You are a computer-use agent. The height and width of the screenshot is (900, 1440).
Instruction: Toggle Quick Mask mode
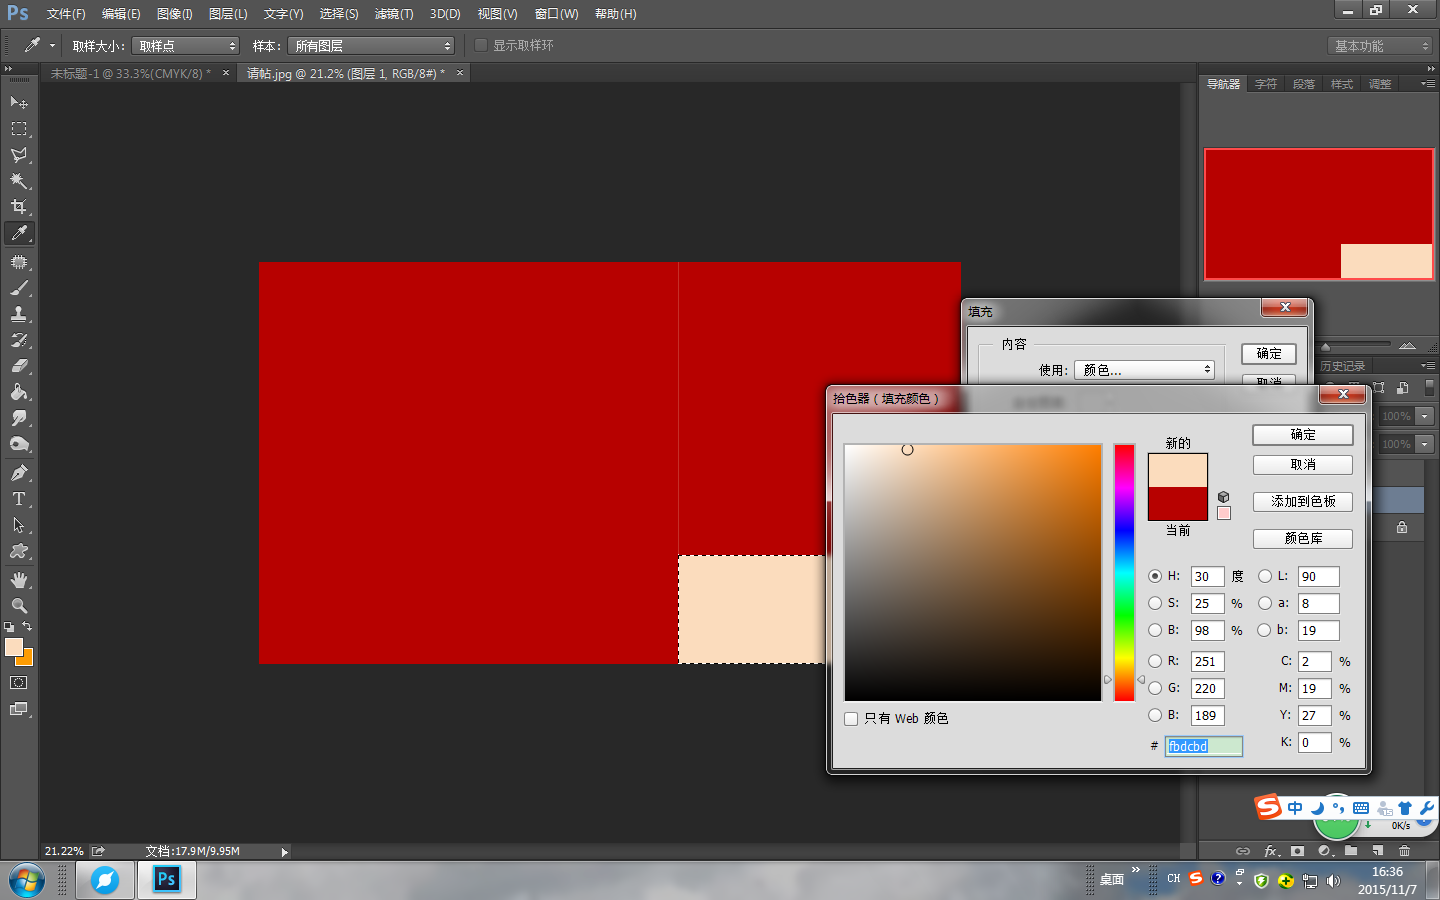pyautogui.click(x=19, y=683)
